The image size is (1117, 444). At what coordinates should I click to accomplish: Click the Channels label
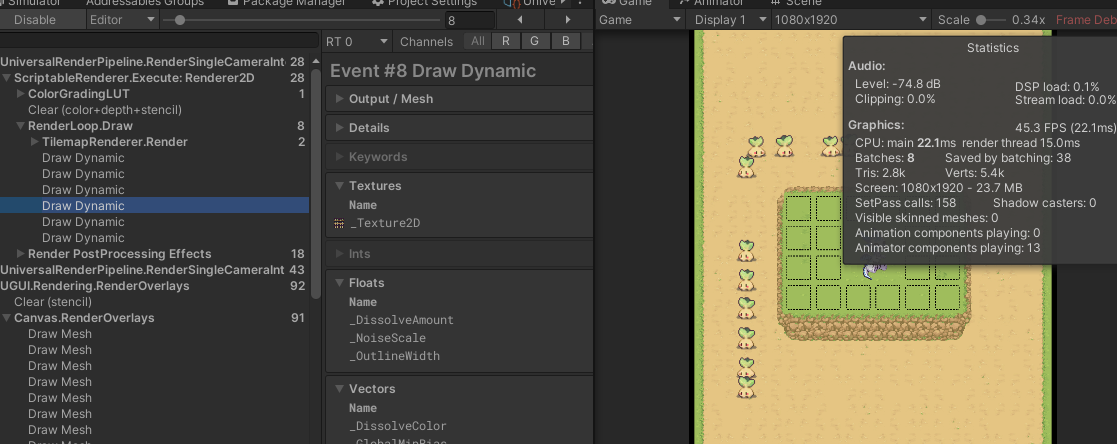pyautogui.click(x=427, y=42)
